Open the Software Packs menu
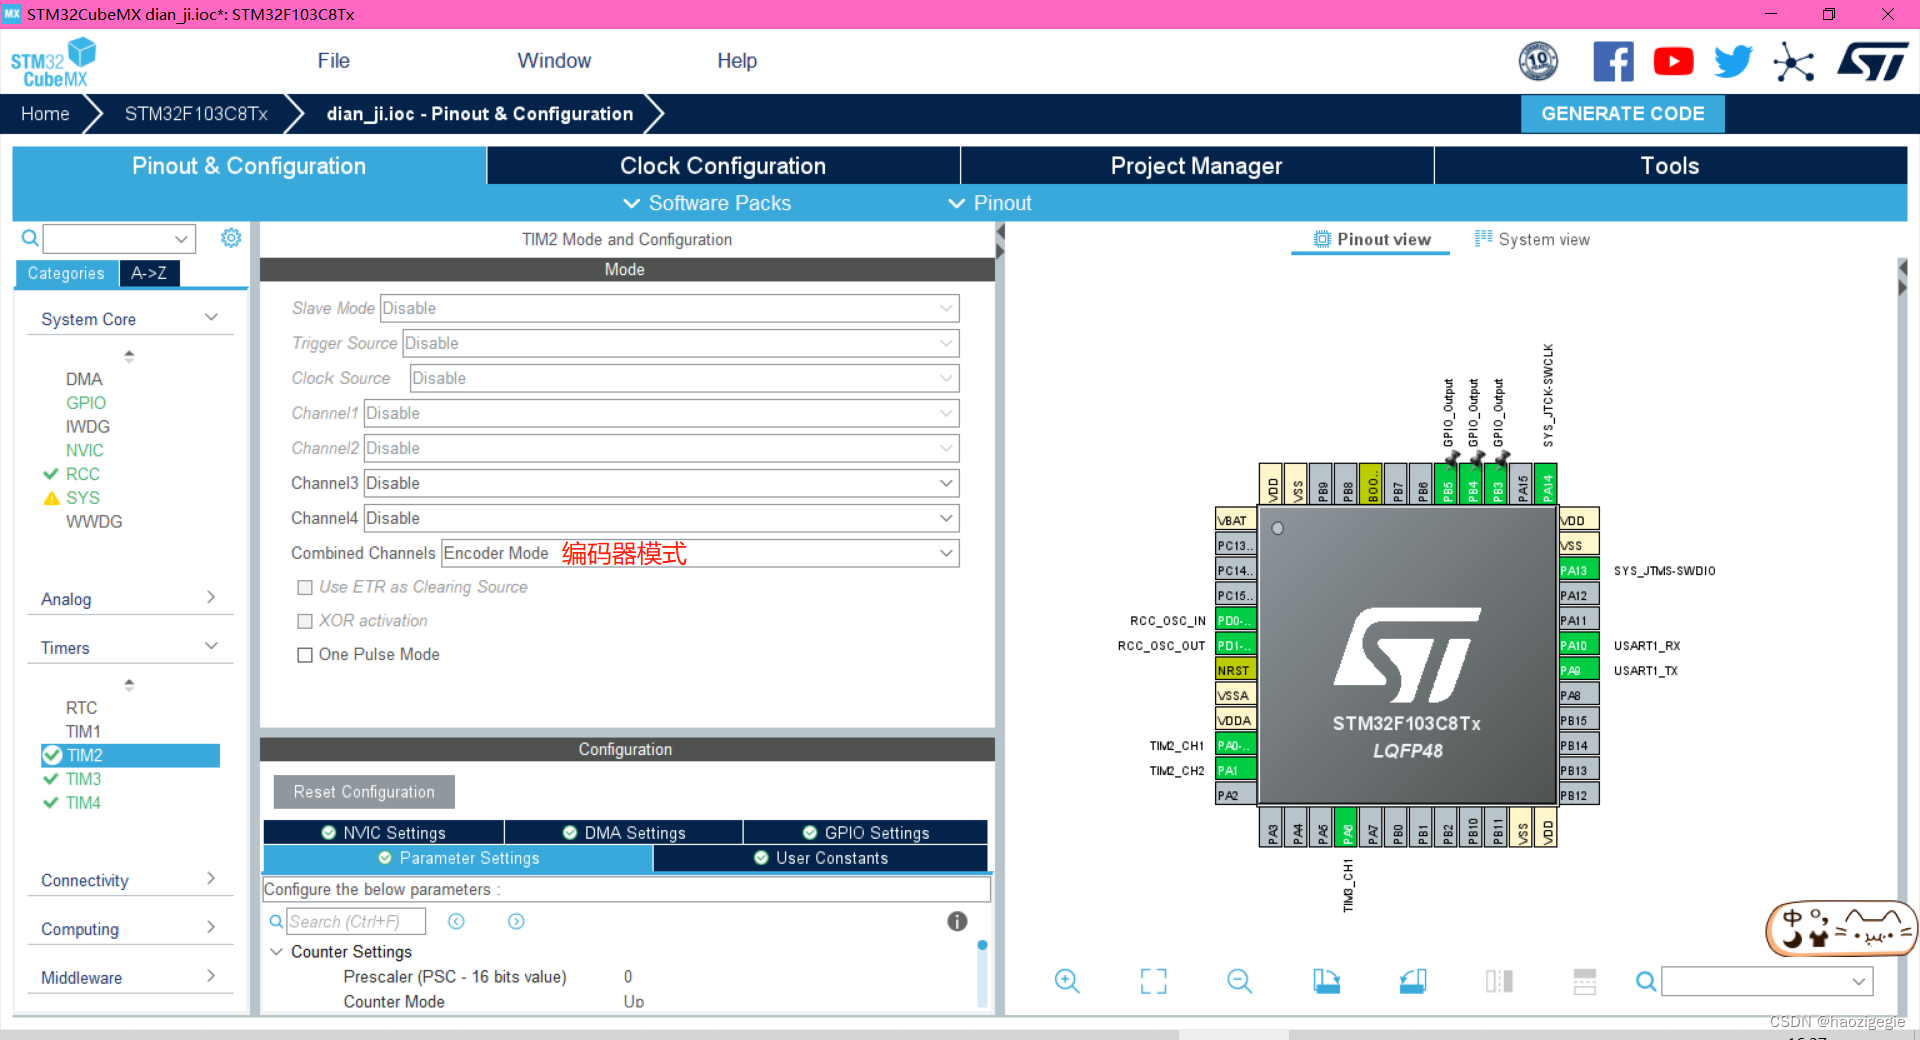This screenshot has width=1920, height=1040. click(x=707, y=203)
